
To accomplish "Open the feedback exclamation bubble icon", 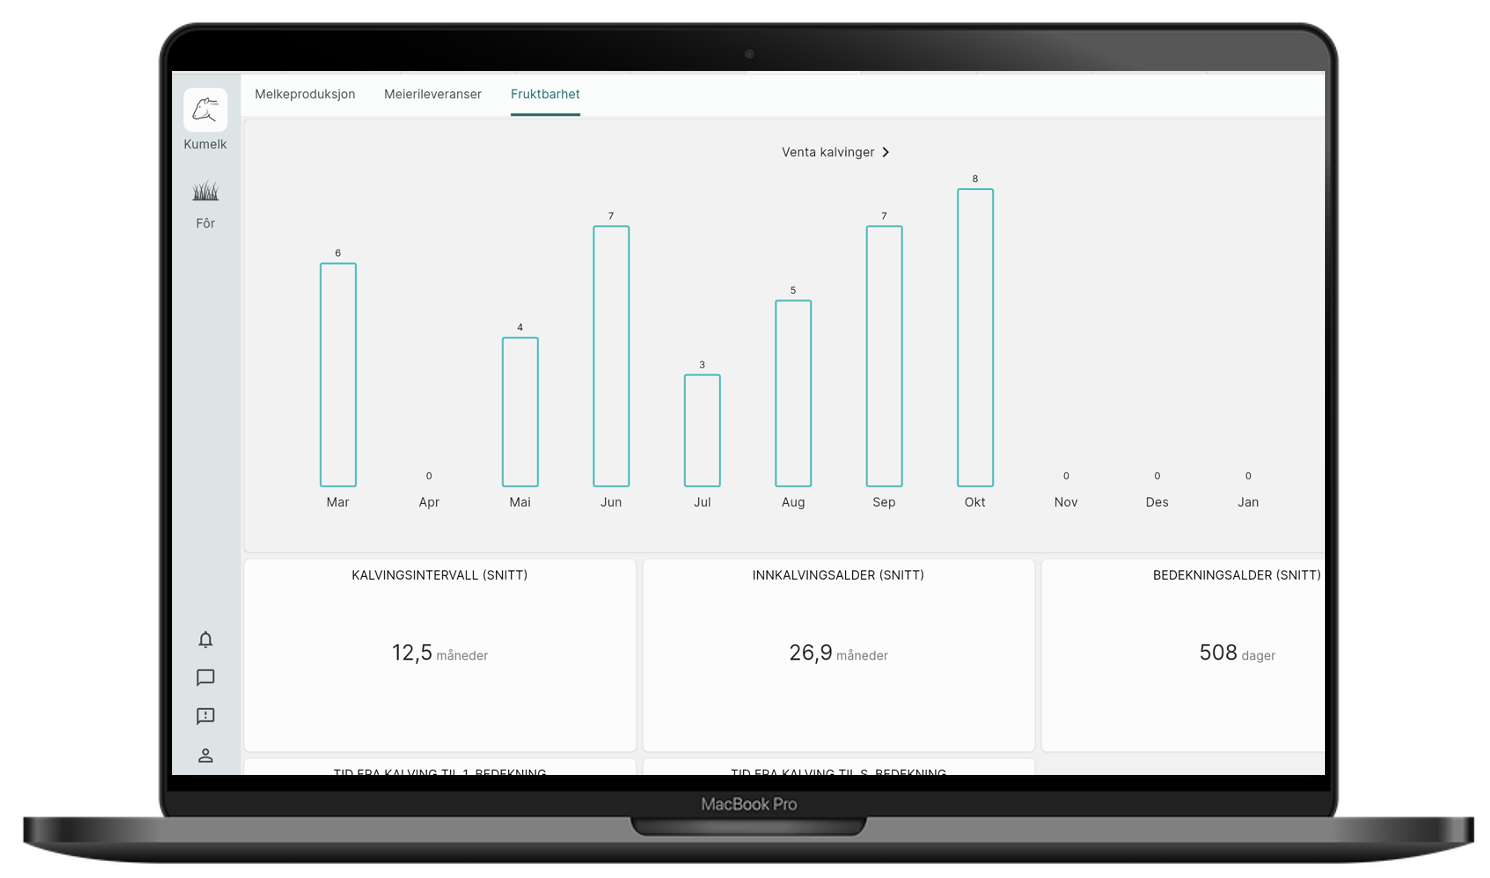I will click(205, 716).
